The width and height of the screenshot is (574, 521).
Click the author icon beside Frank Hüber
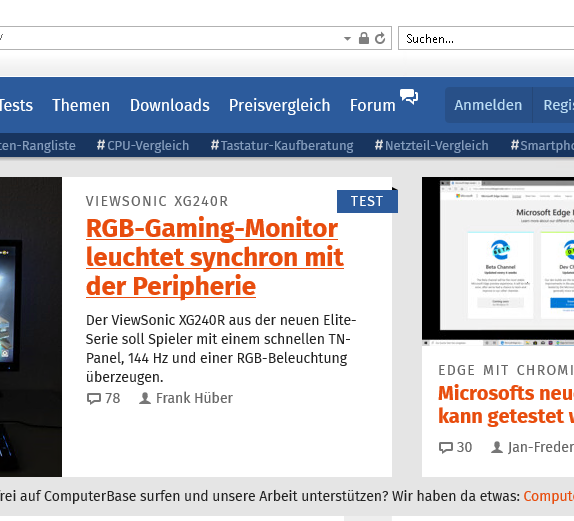pyautogui.click(x=145, y=398)
